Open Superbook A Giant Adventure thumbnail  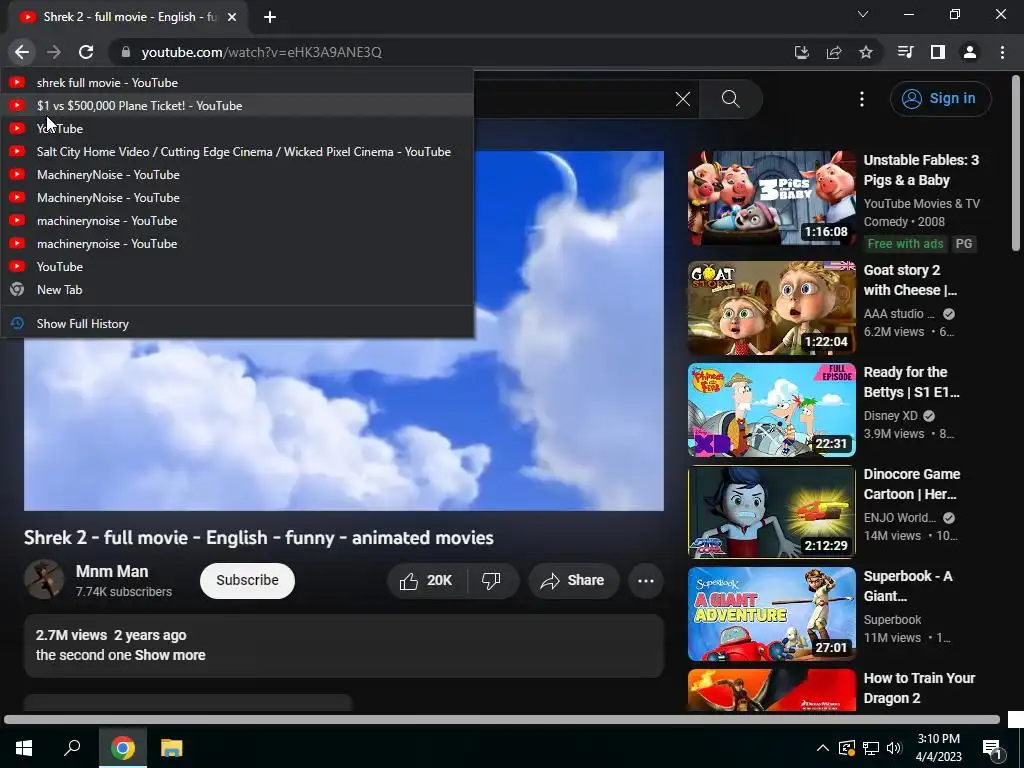point(772,614)
